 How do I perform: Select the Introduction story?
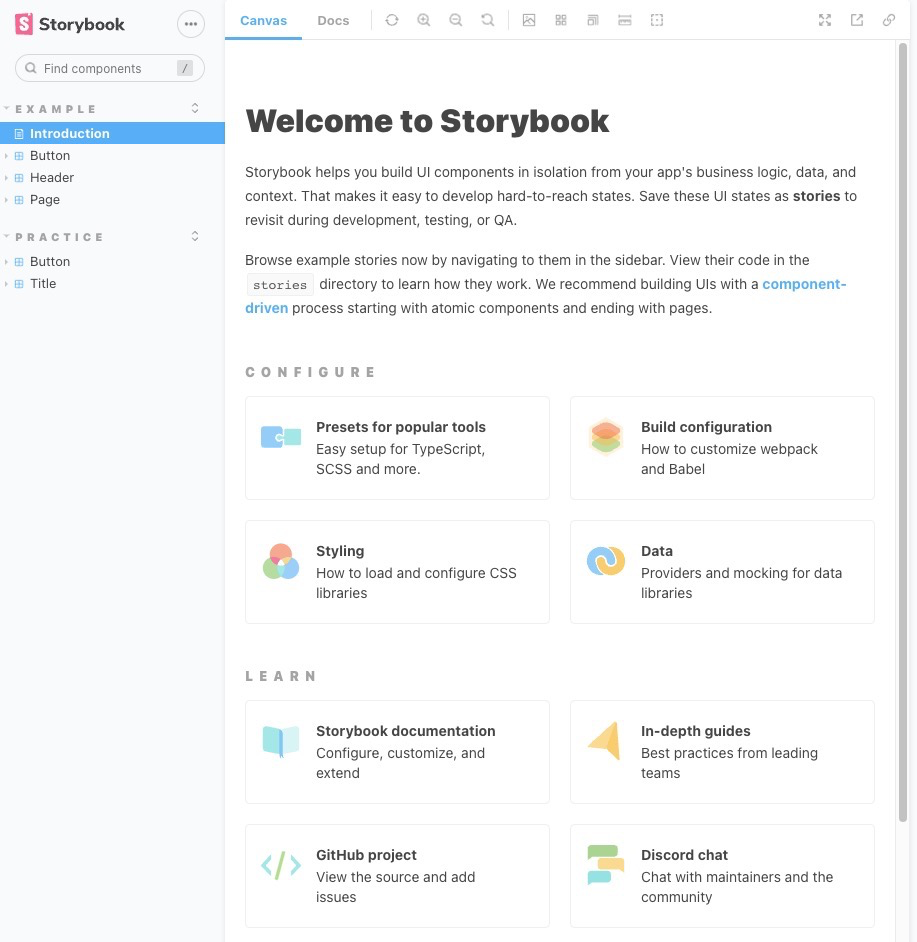coord(112,133)
